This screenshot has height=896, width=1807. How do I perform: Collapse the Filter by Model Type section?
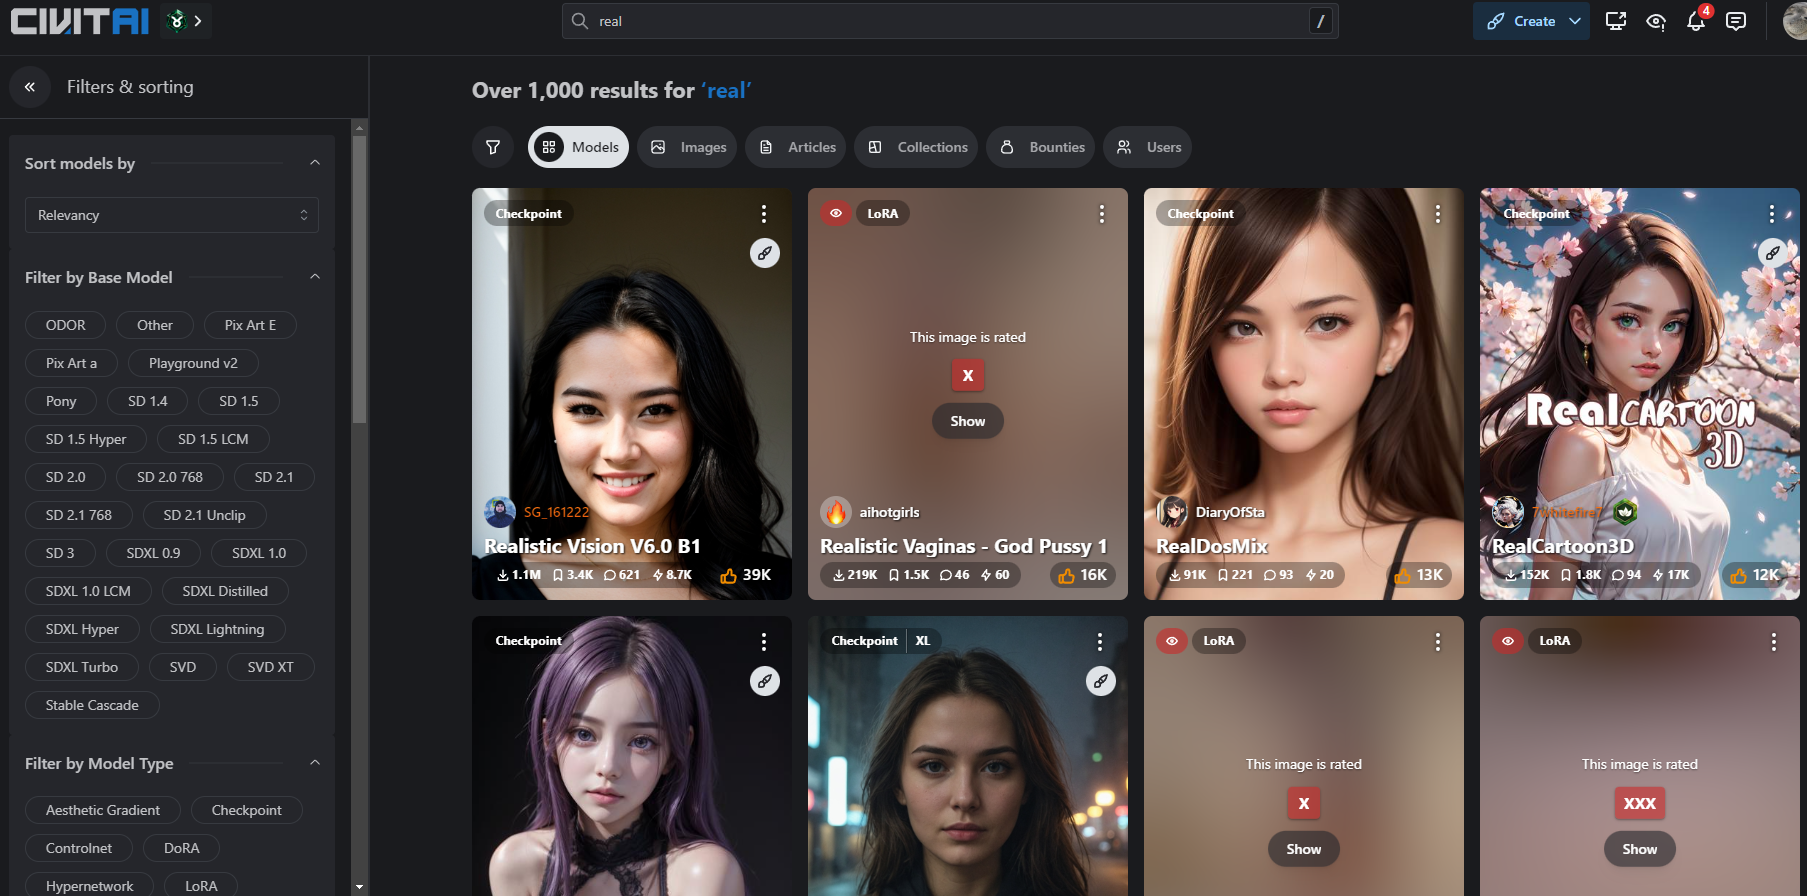tap(315, 763)
